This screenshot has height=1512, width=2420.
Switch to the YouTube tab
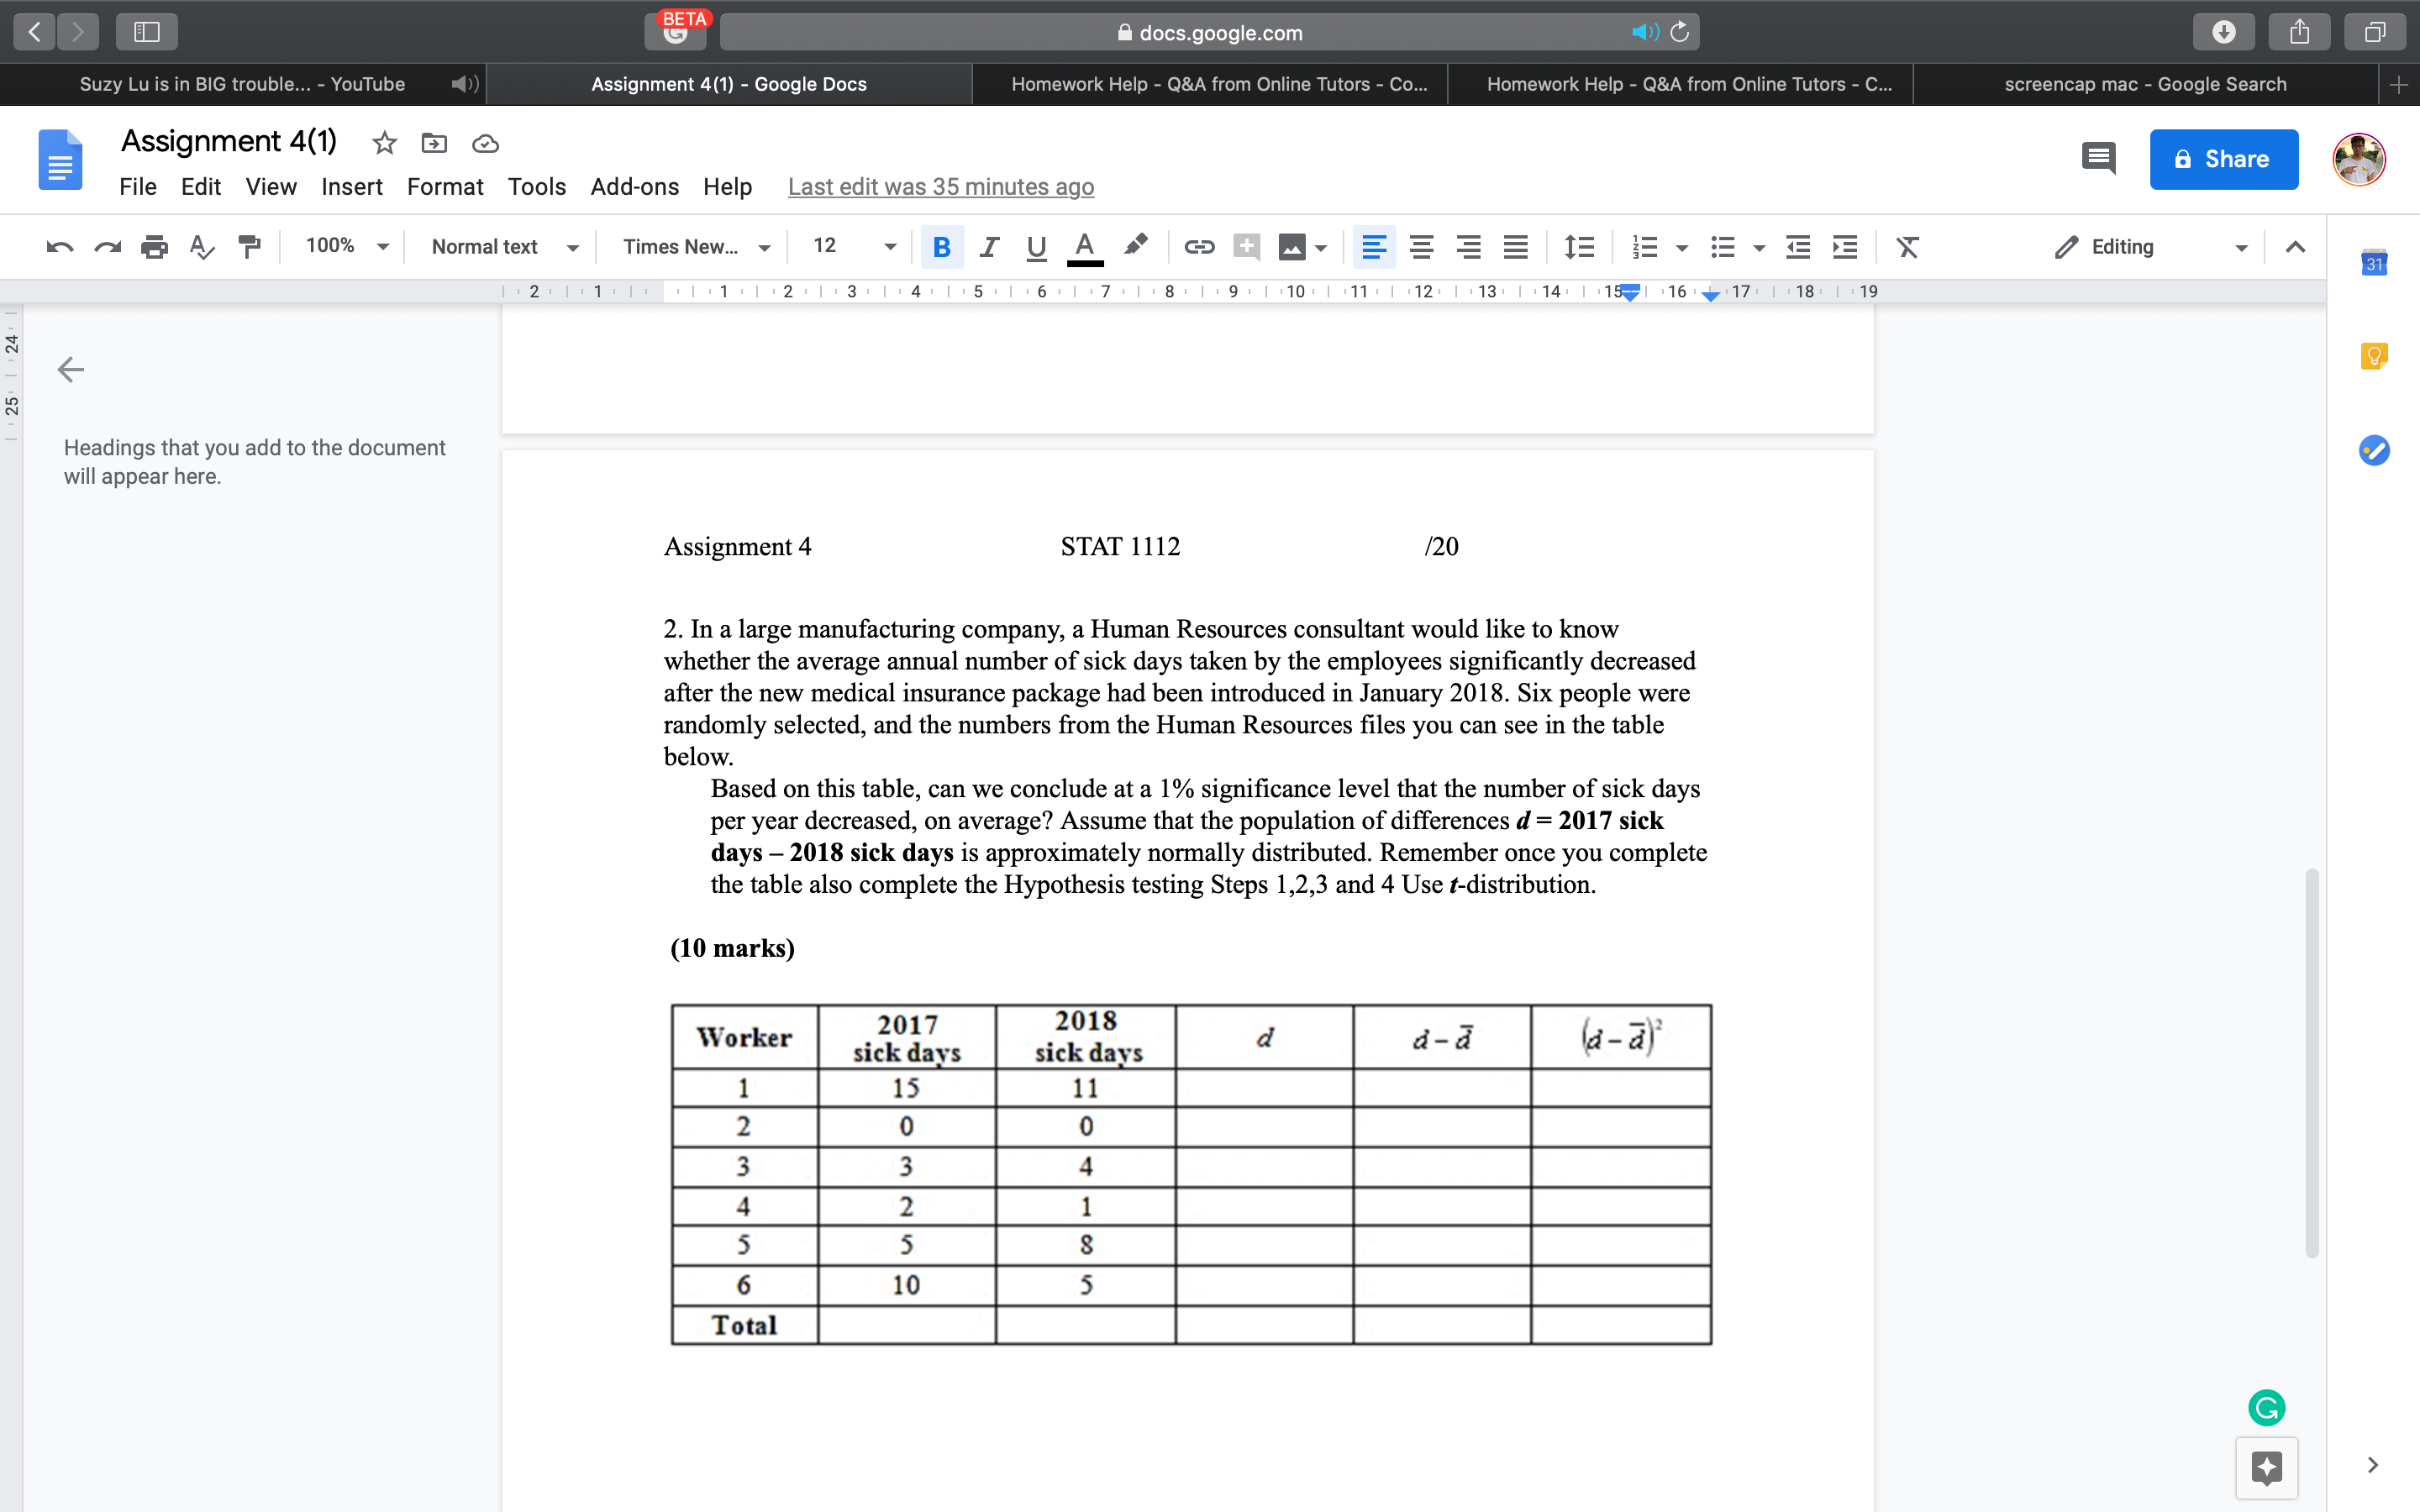point(241,84)
